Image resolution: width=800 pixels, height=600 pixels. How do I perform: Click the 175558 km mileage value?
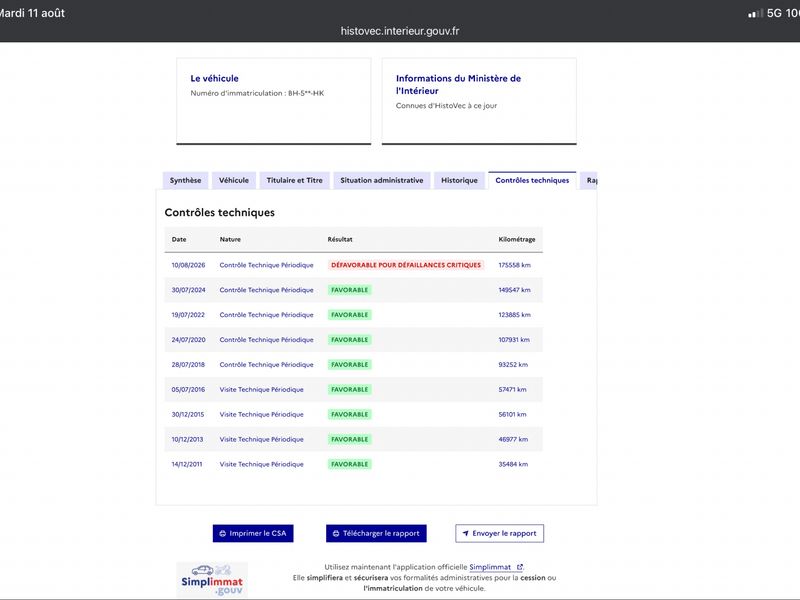point(514,265)
